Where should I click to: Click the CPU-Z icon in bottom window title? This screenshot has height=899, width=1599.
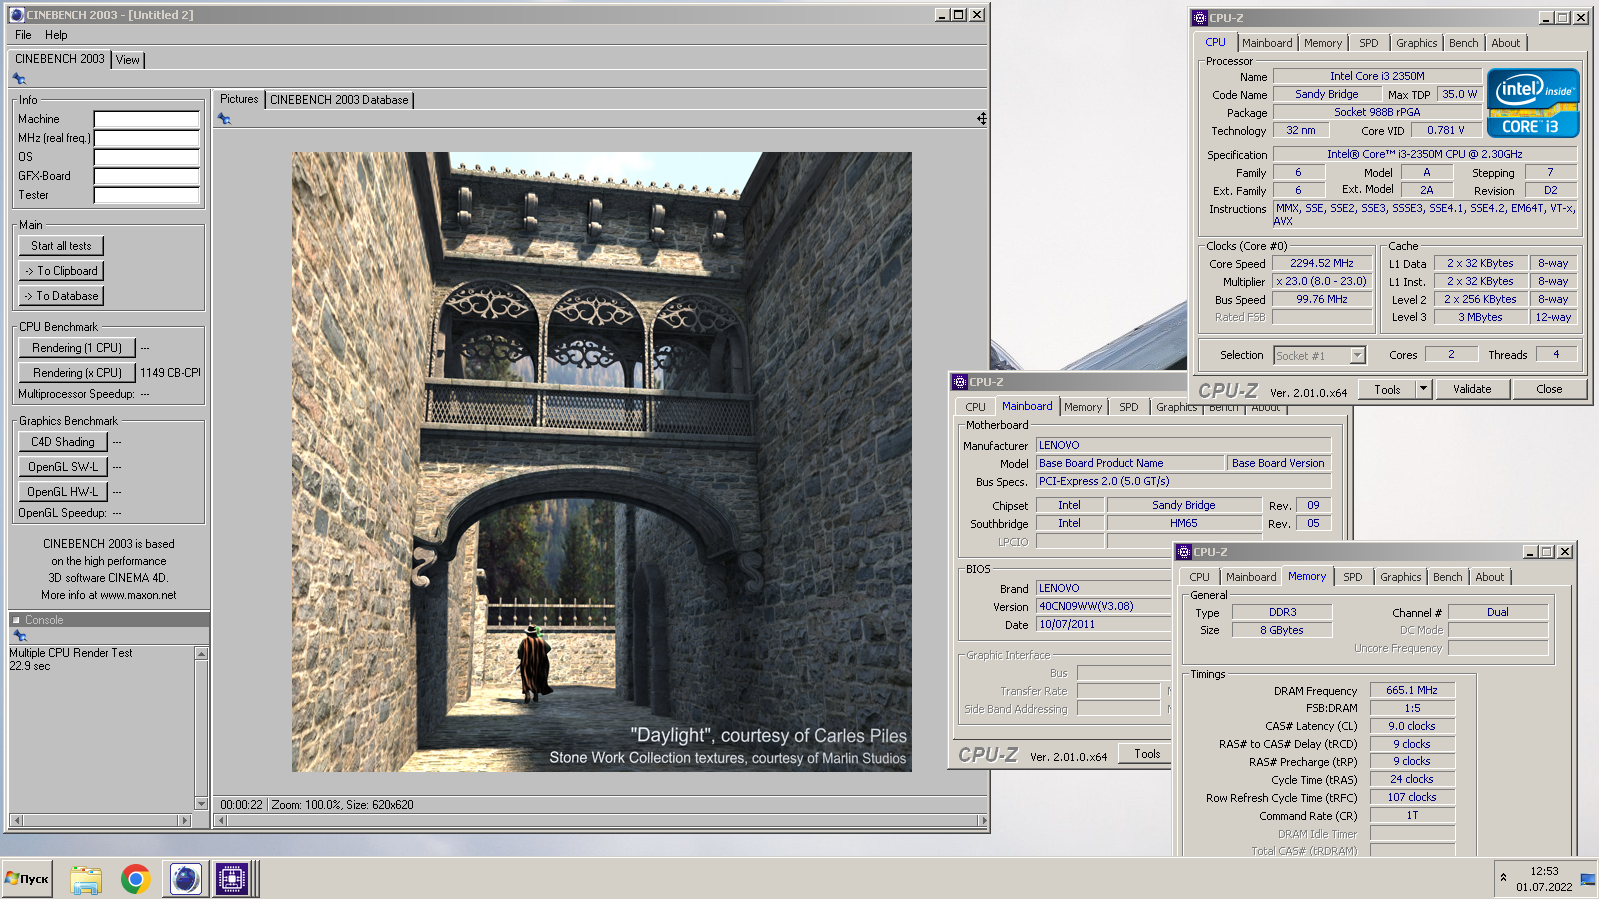click(x=1184, y=552)
